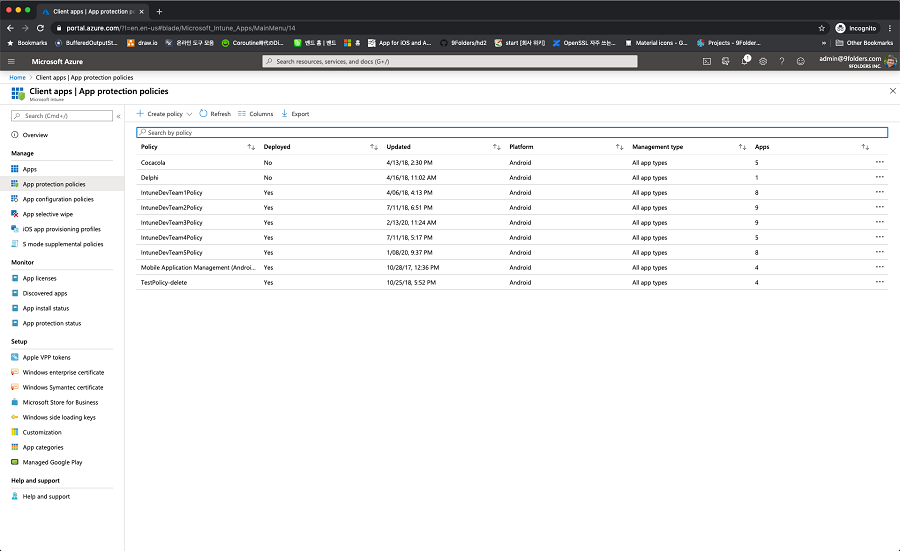This screenshot has height=551, width=900.
Task: Open admin@9folders.com account menu
Action: pyautogui.click(x=857, y=61)
